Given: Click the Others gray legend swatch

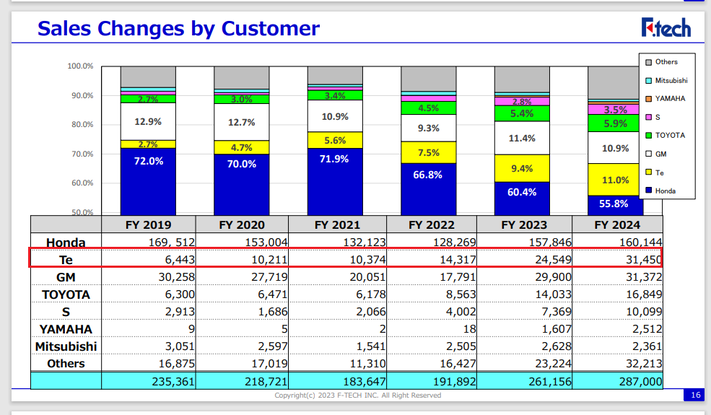Looking at the screenshot, I should pyautogui.click(x=648, y=62).
